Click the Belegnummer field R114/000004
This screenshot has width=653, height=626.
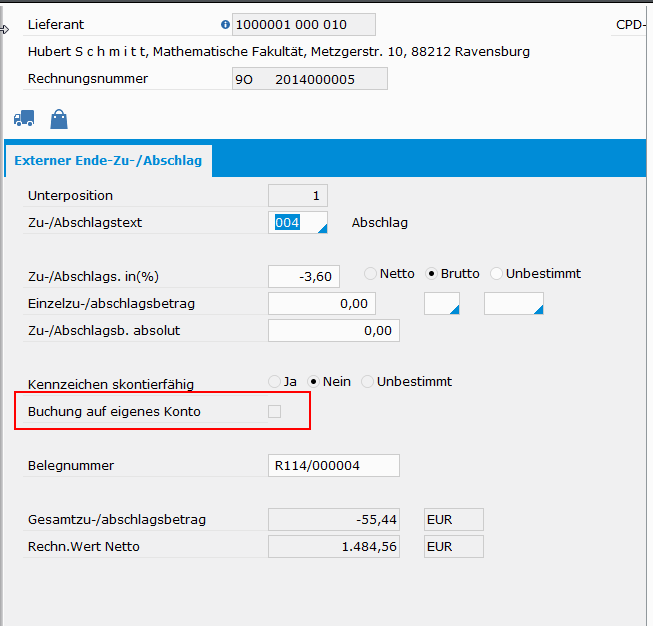tap(334, 466)
